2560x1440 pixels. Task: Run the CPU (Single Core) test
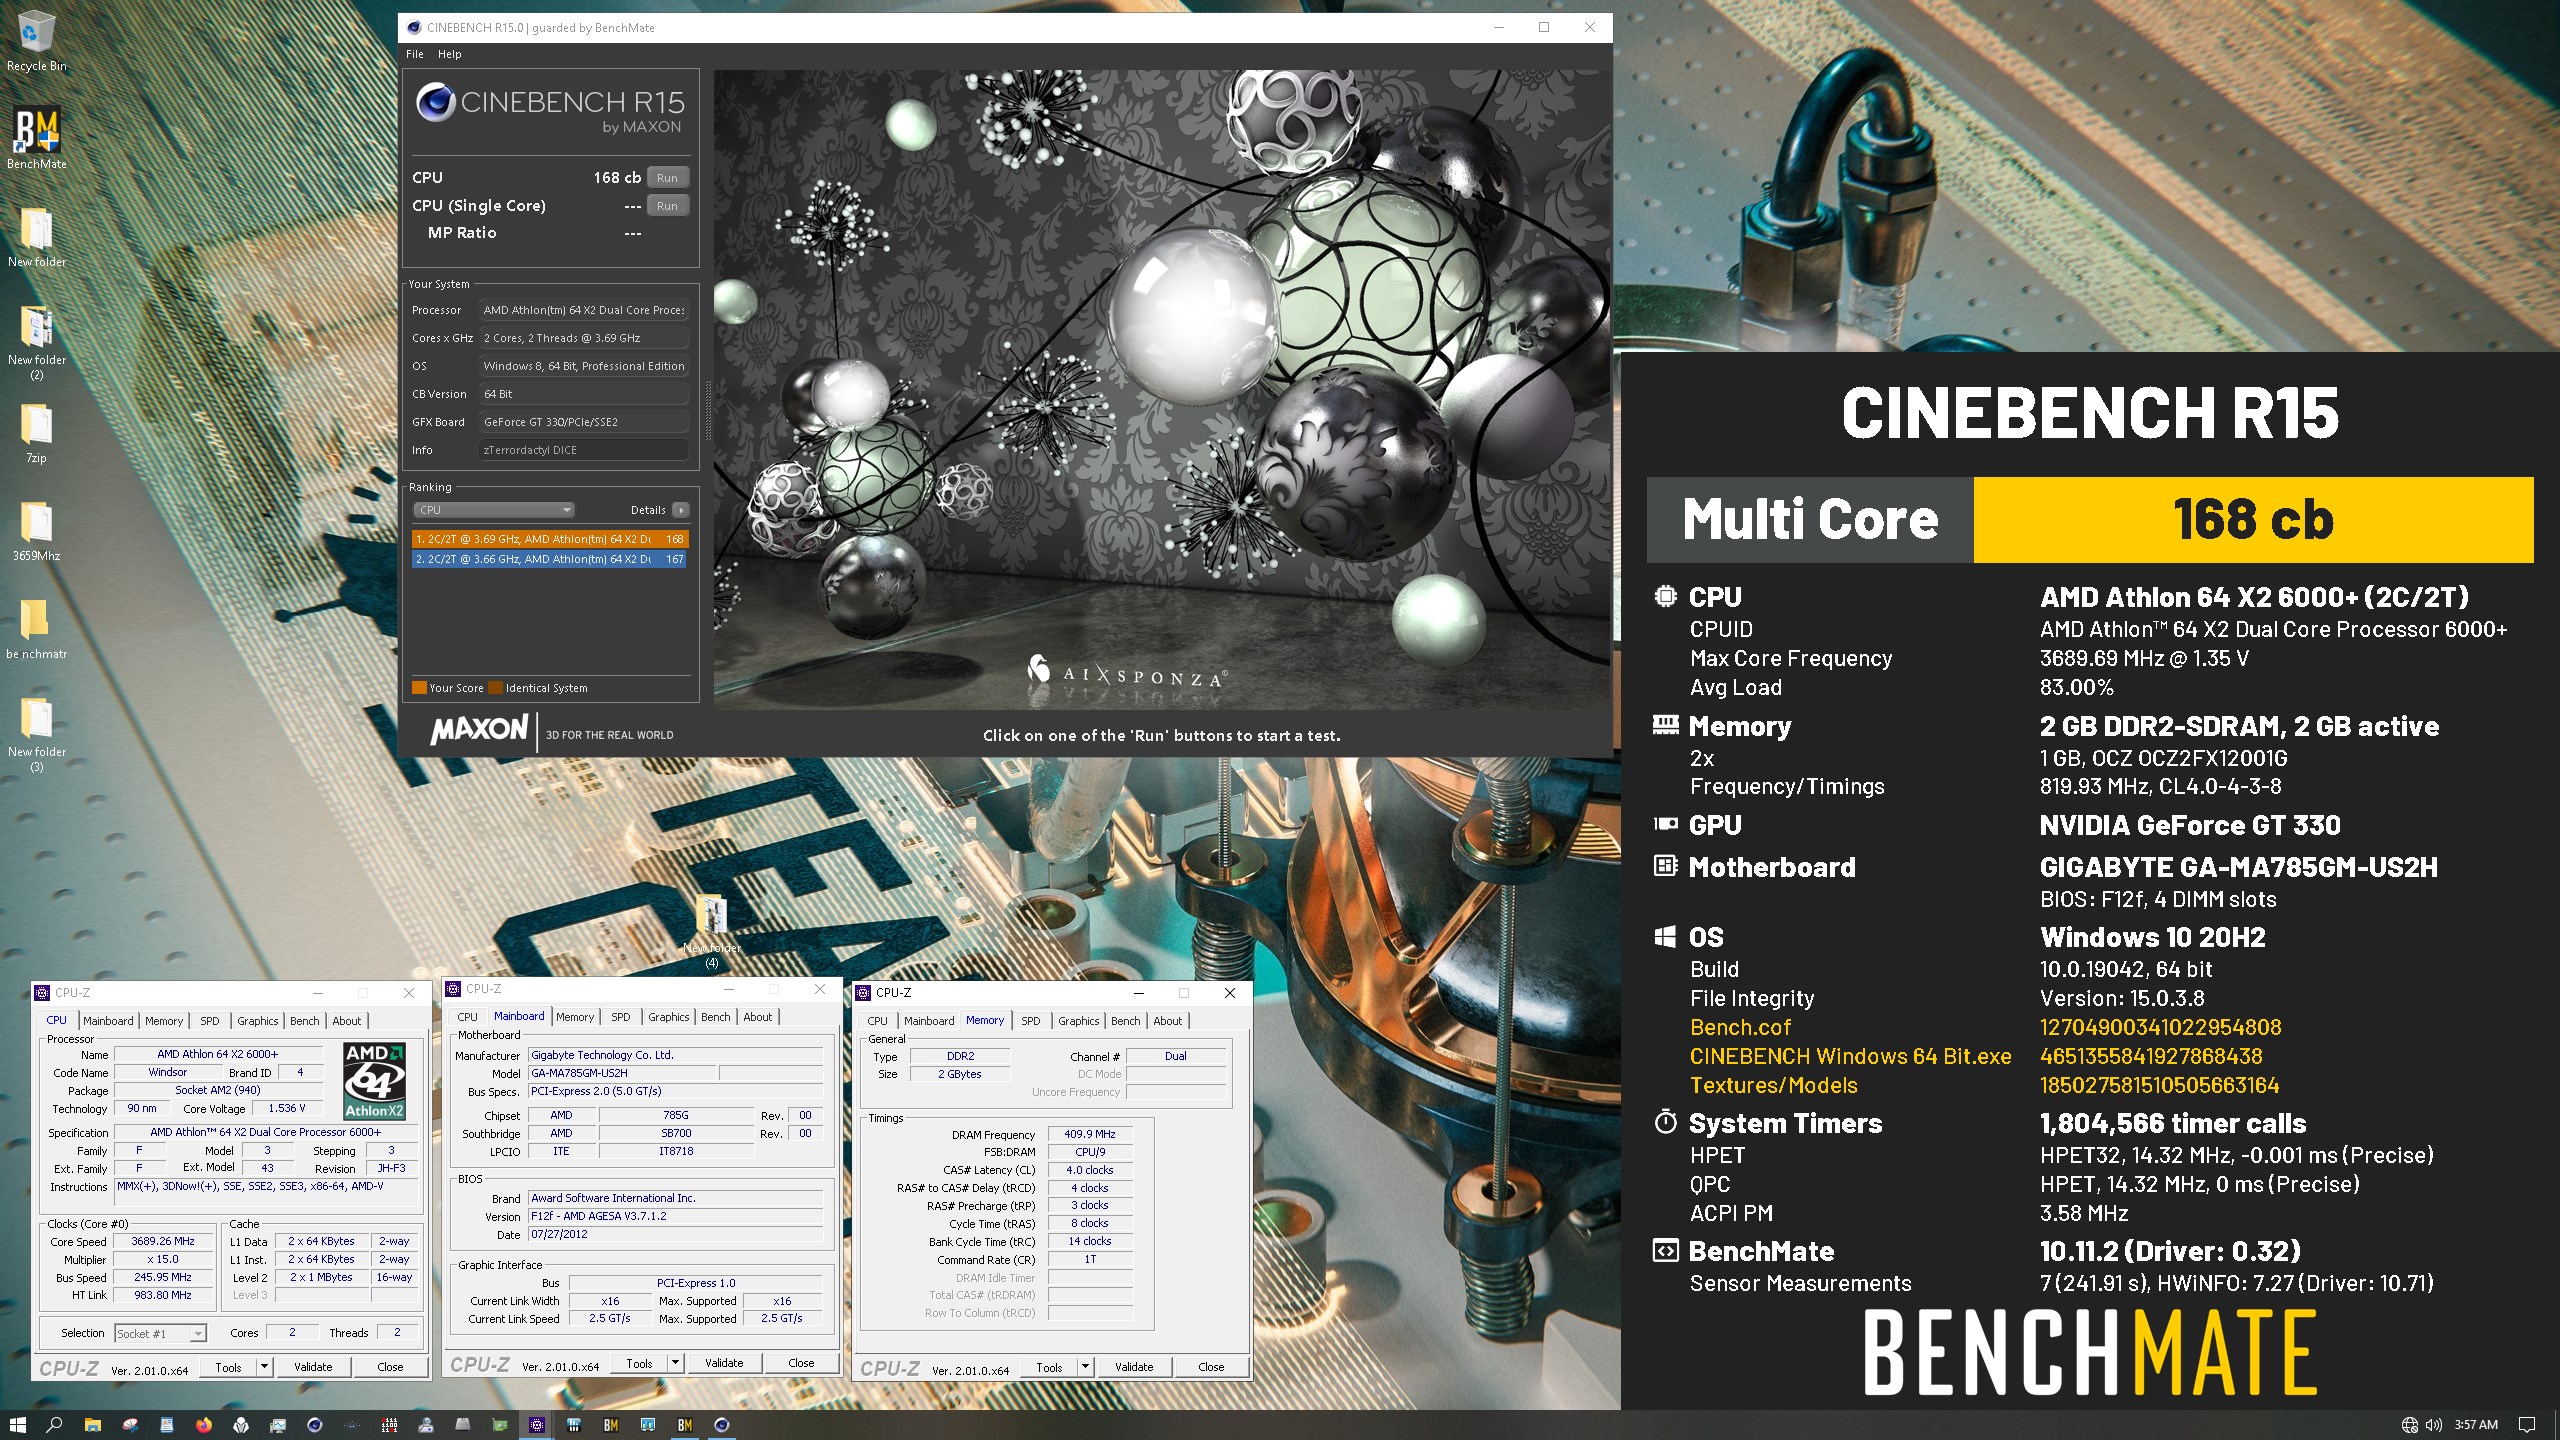point(667,206)
